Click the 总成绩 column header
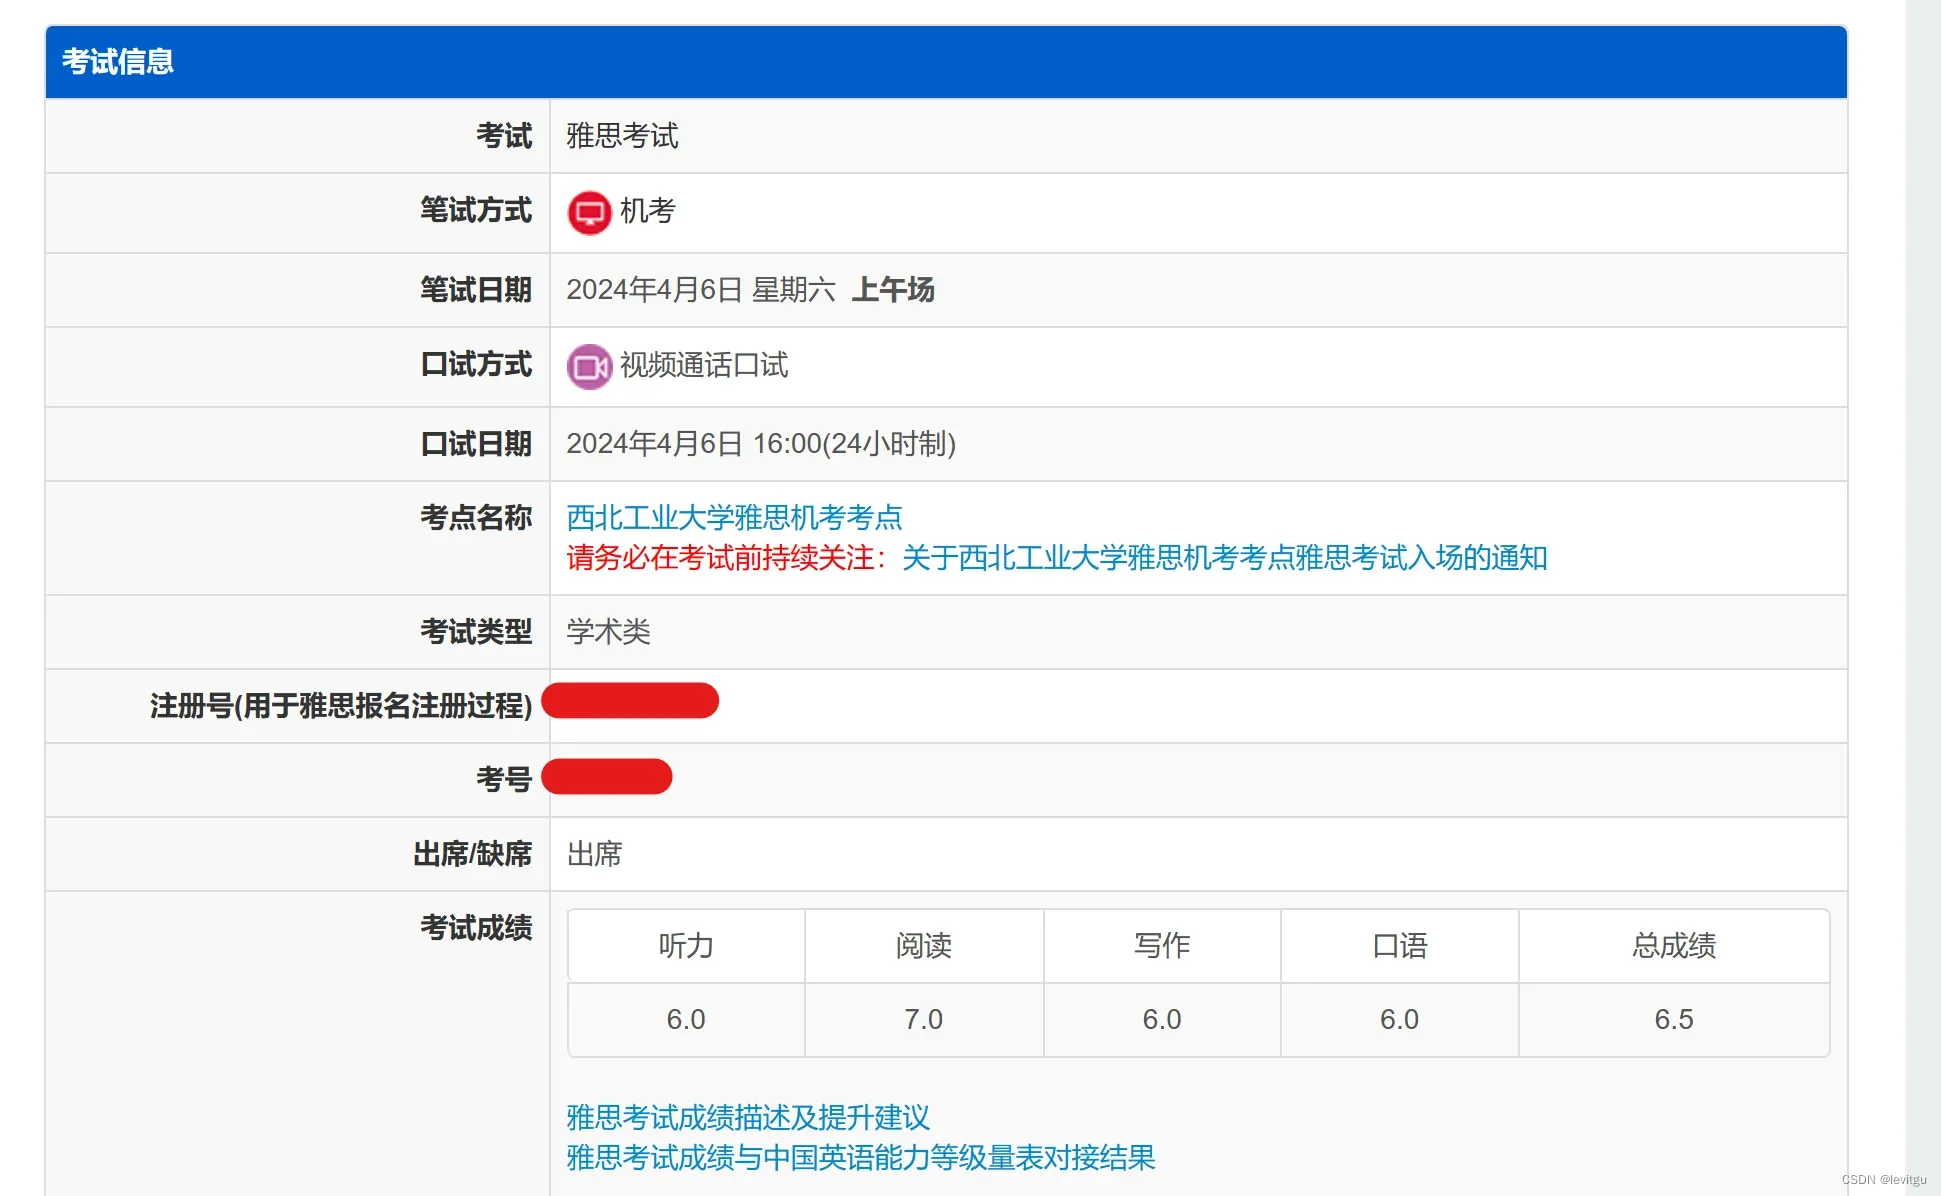This screenshot has width=1942, height=1196. tap(1674, 946)
